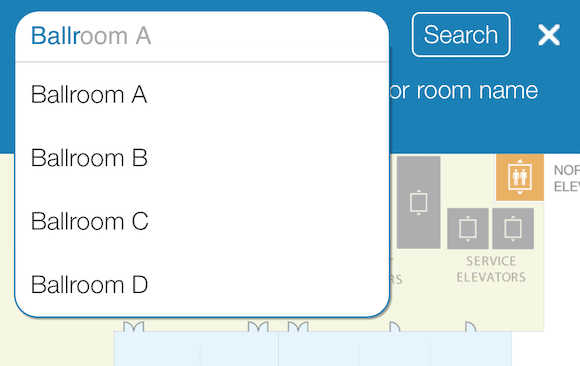
Task: Select the left light-blue room on the map
Action: (x=196, y=349)
